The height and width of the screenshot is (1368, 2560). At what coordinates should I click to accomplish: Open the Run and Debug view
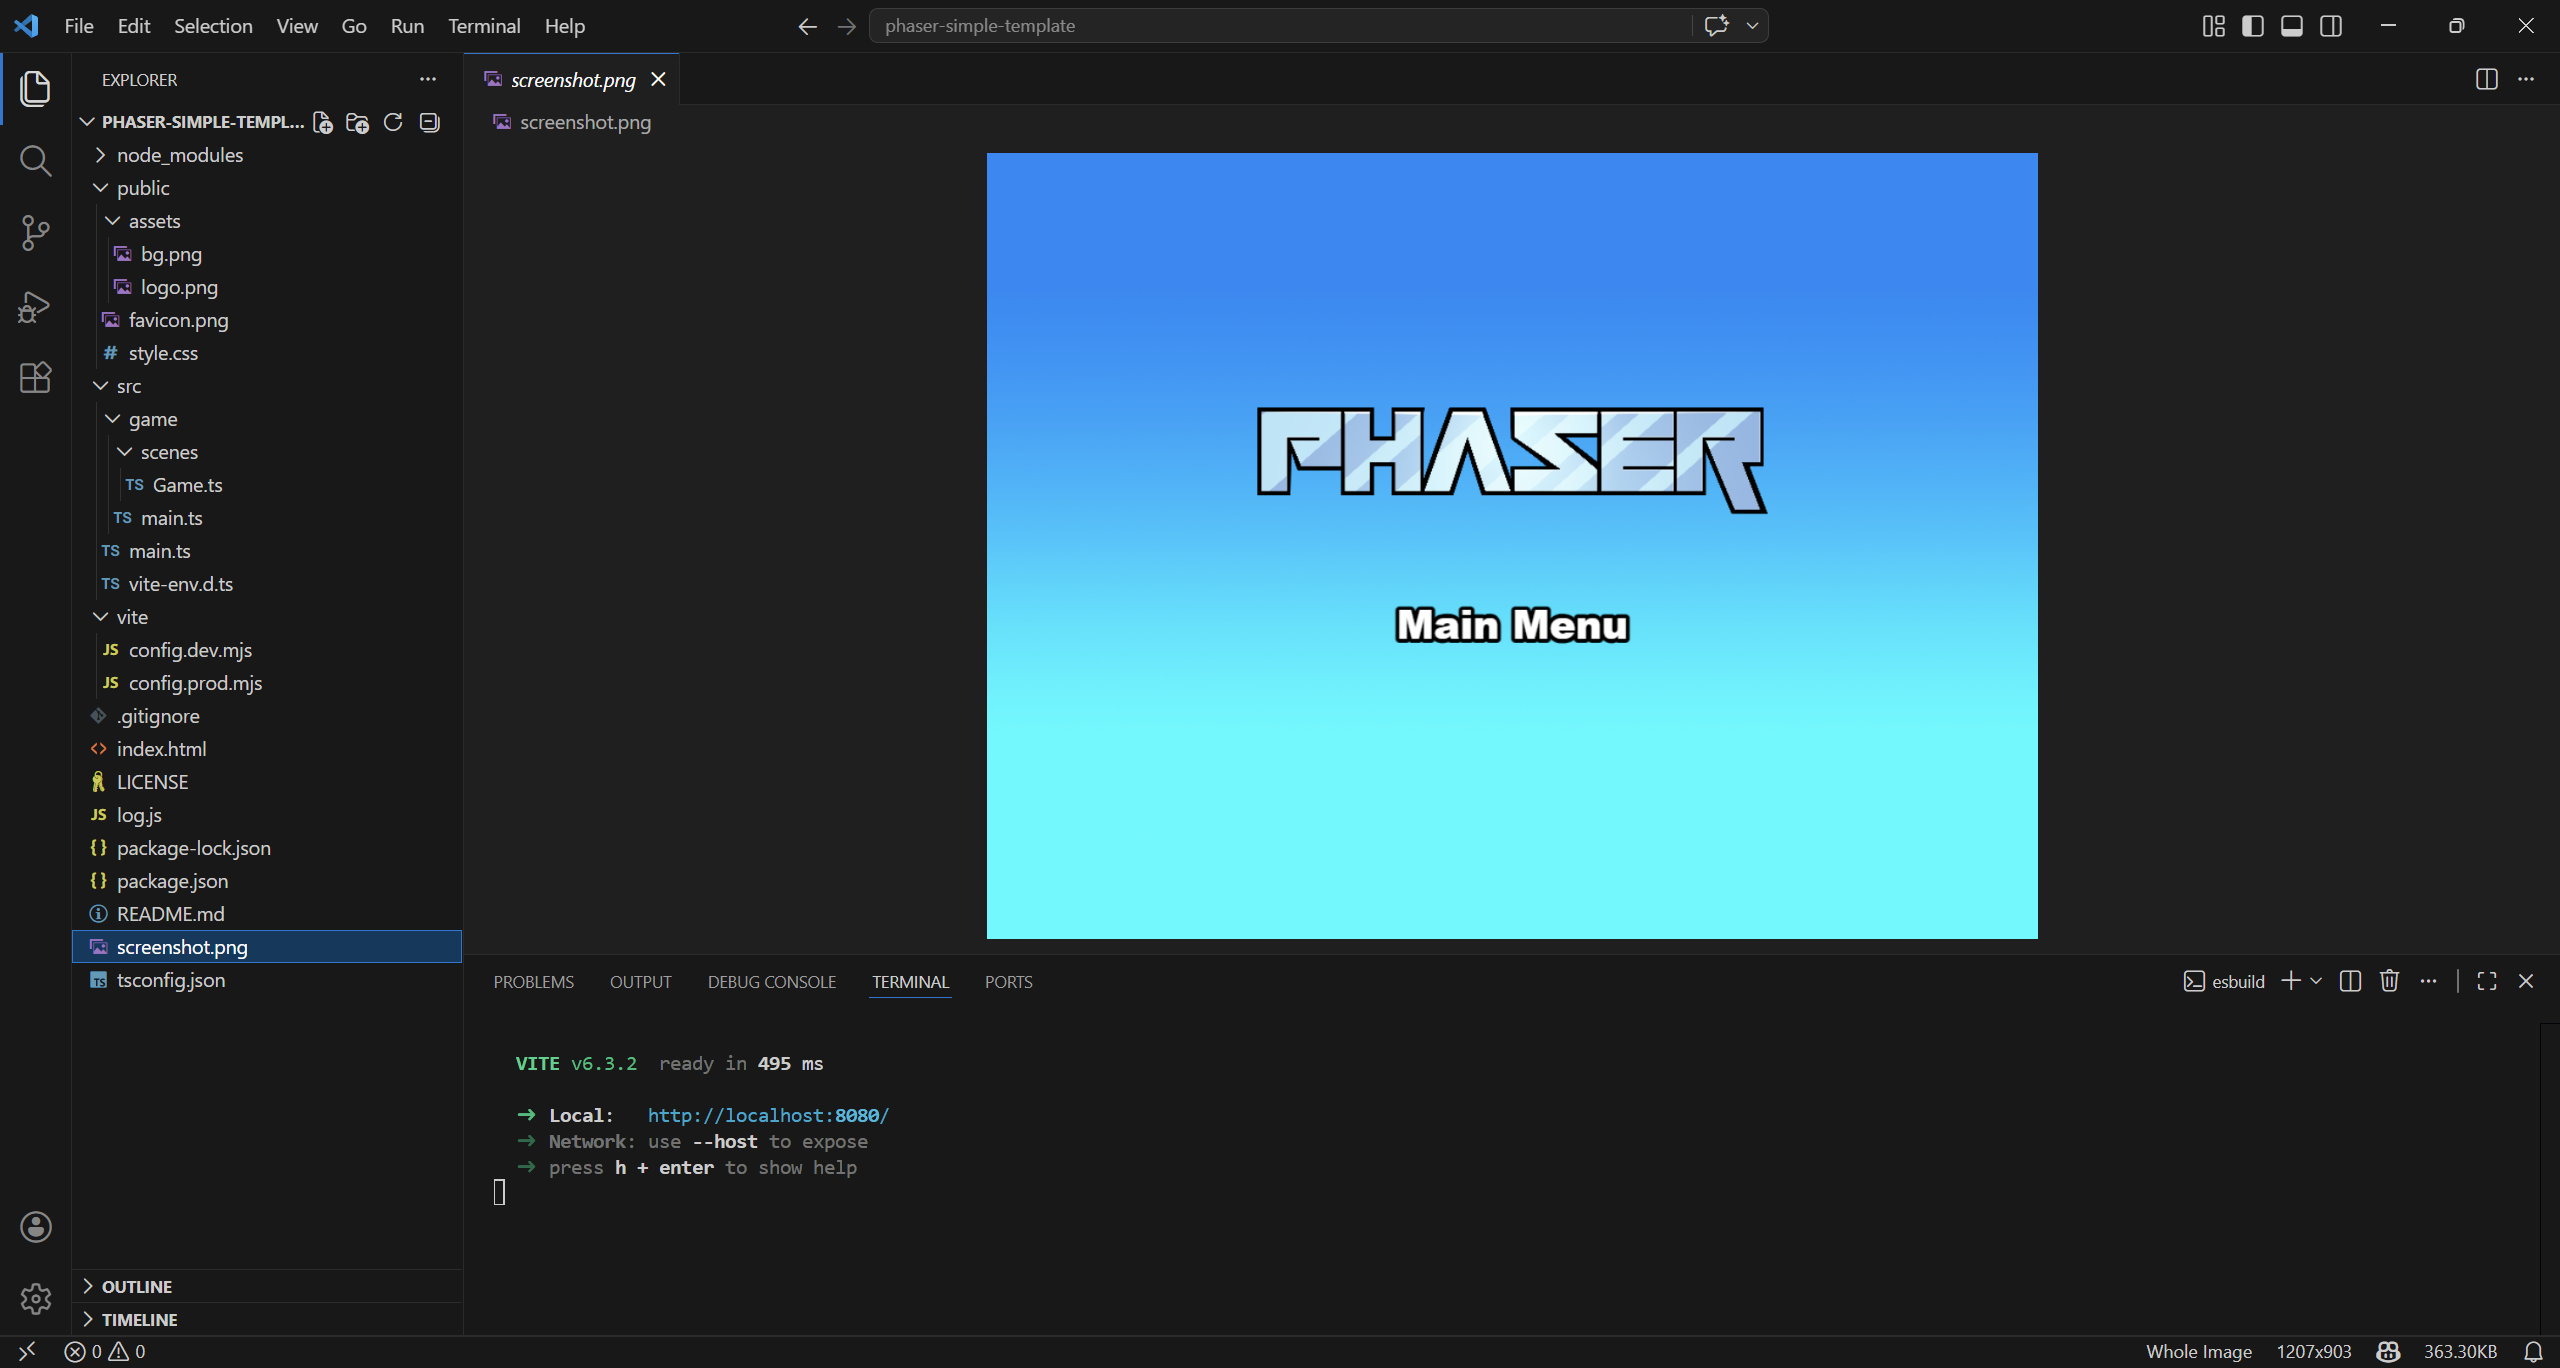(x=35, y=306)
